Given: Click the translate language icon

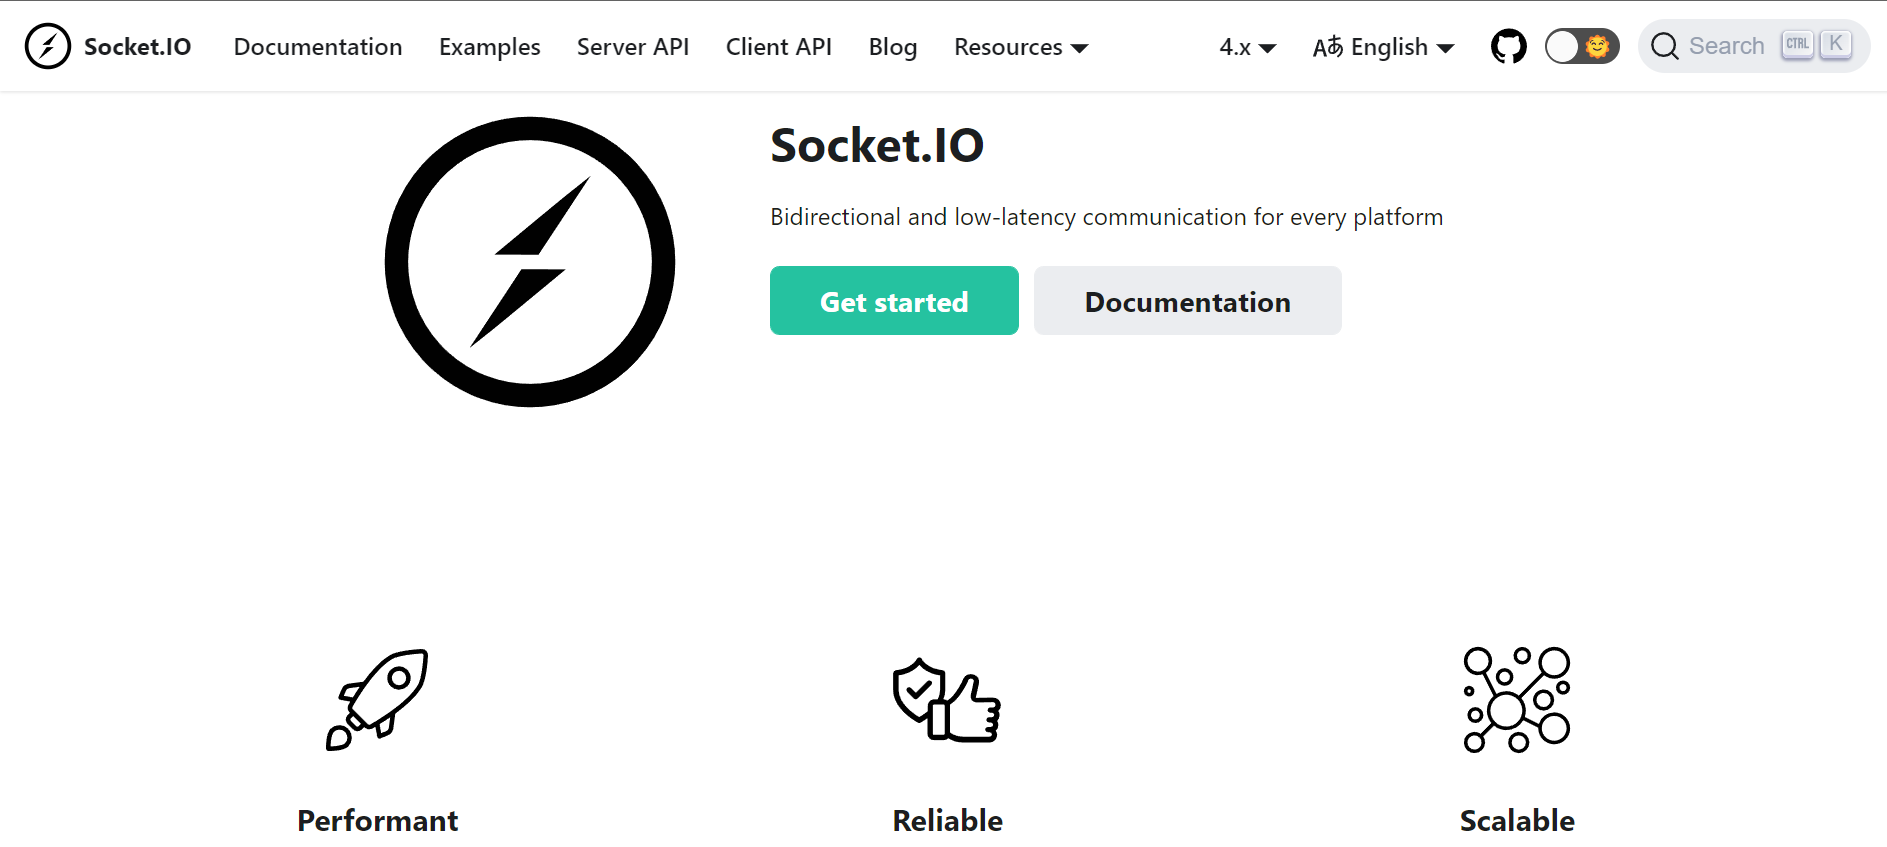Looking at the screenshot, I should [x=1328, y=47].
